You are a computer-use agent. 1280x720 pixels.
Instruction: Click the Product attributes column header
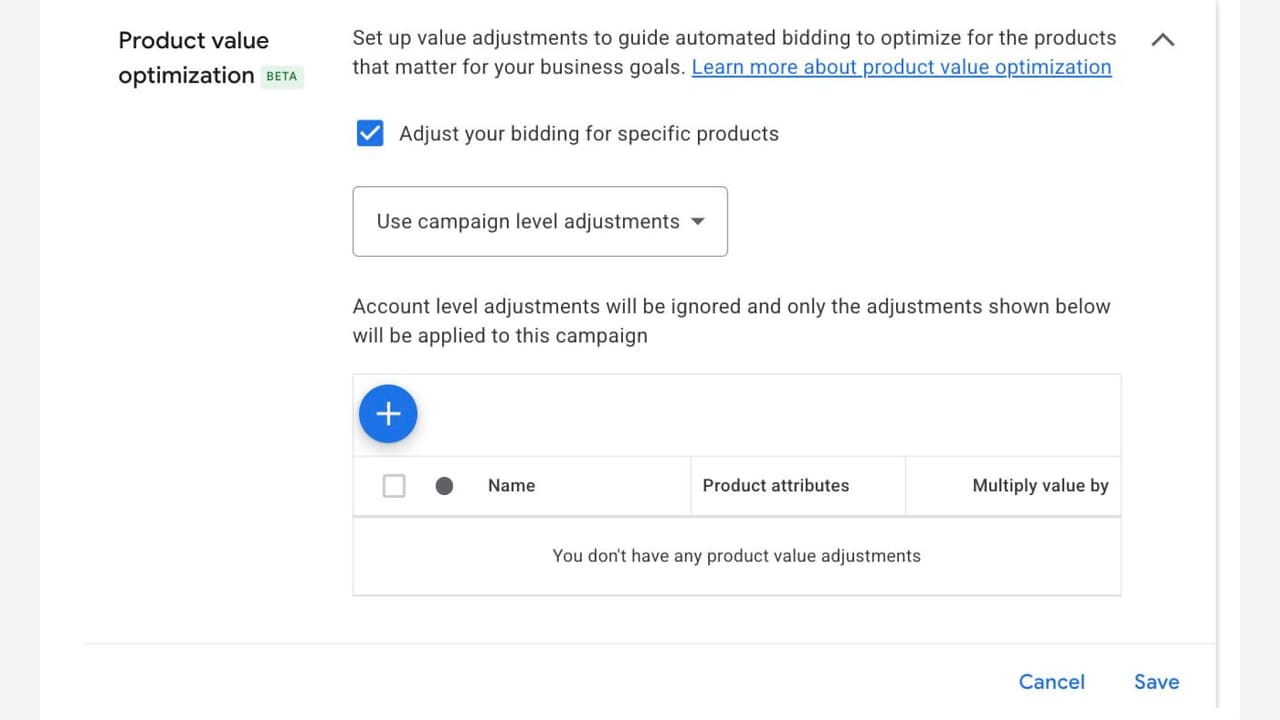776,486
